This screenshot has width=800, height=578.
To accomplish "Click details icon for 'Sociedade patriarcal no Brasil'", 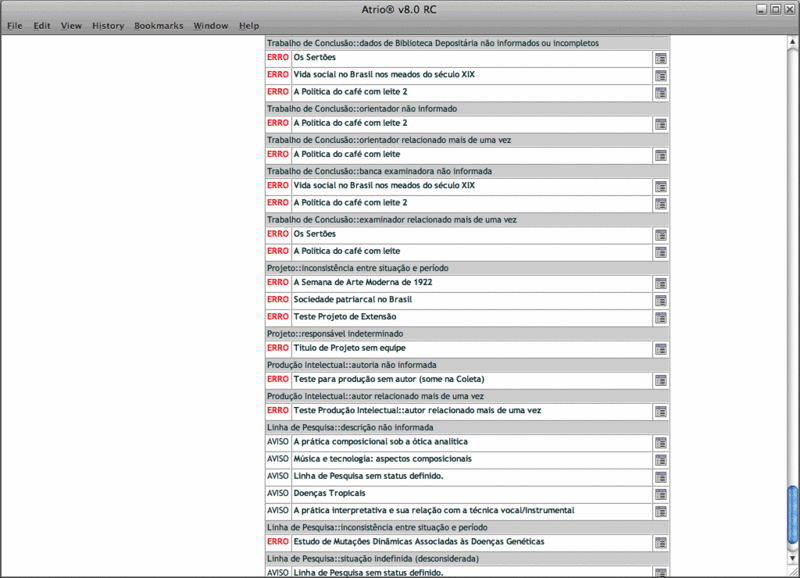I will coord(660,300).
